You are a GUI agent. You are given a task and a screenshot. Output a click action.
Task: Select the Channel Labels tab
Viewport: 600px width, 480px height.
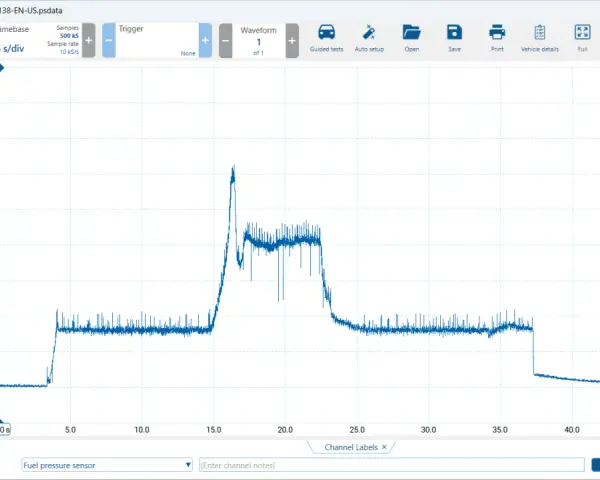point(351,447)
